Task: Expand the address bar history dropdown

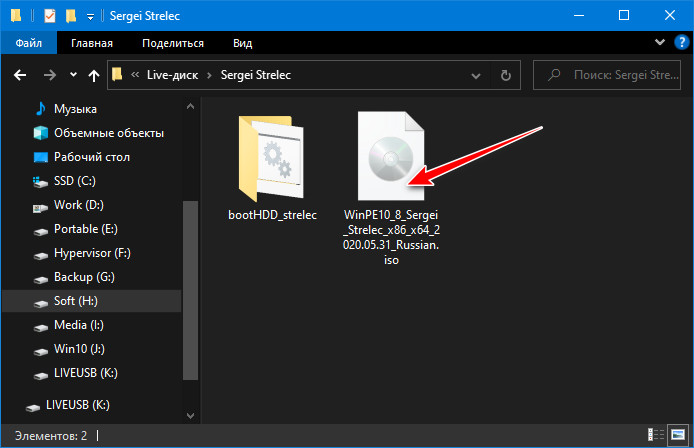Action: [476, 76]
